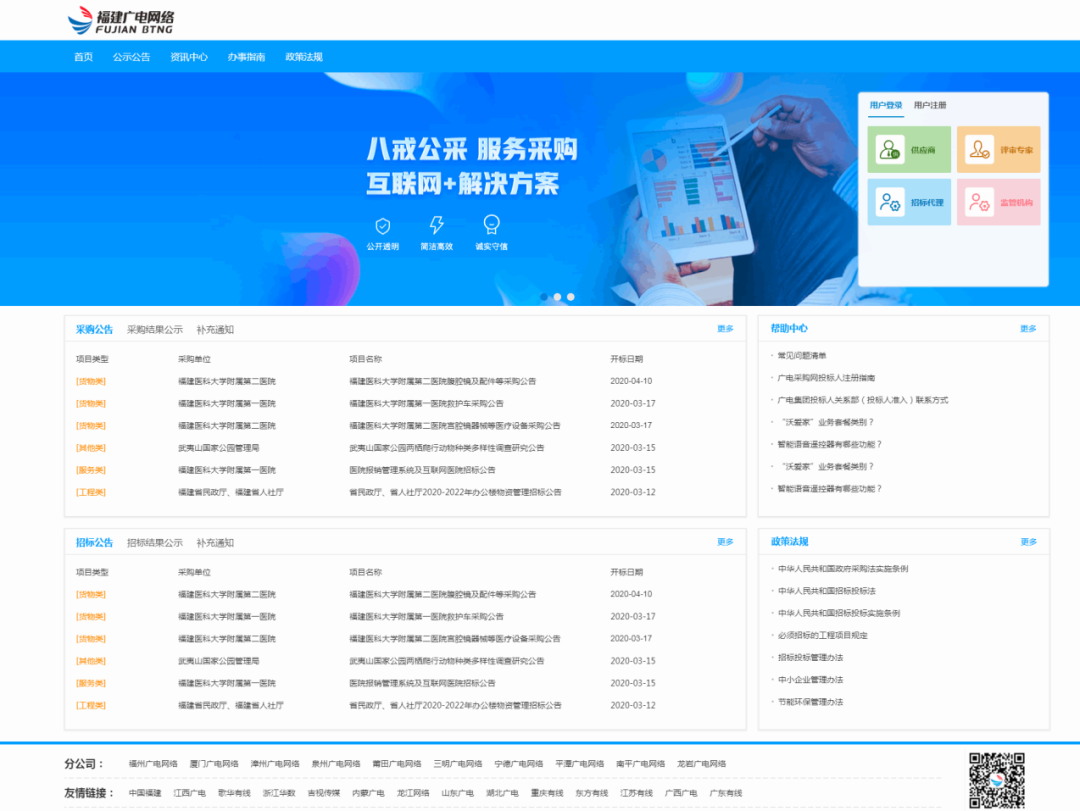Screen dimensions: 1080x811
Task: Click the 公开透明 shield icon on banner
Action: (382, 225)
